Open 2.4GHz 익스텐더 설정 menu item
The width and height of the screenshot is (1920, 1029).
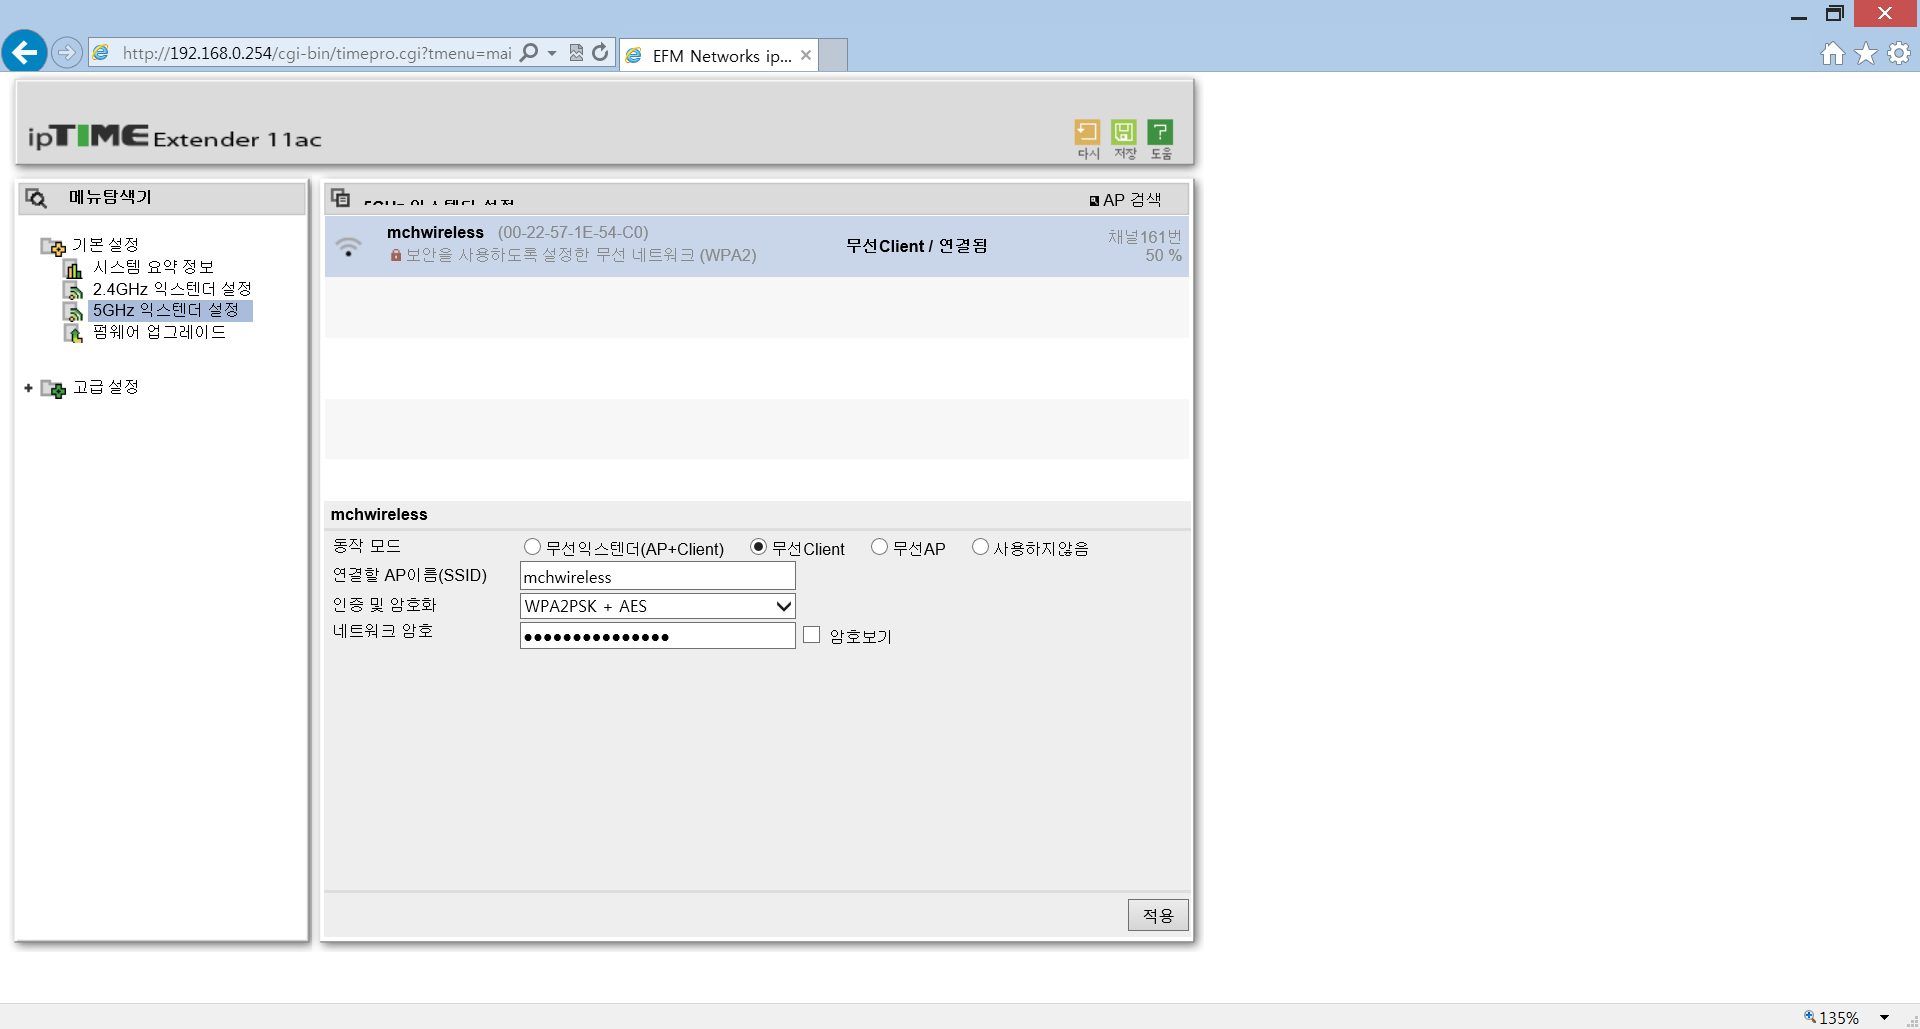coord(172,289)
